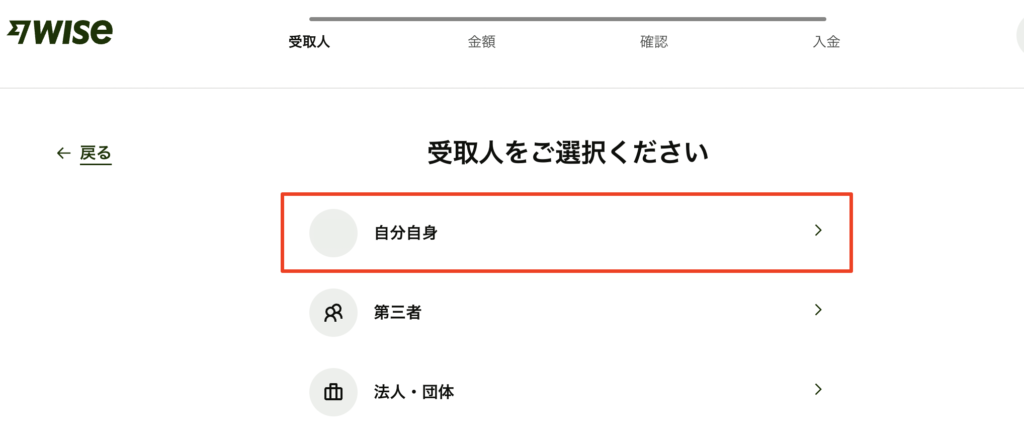
Task: Click the step progress bar at top
Action: pos(568,19)
